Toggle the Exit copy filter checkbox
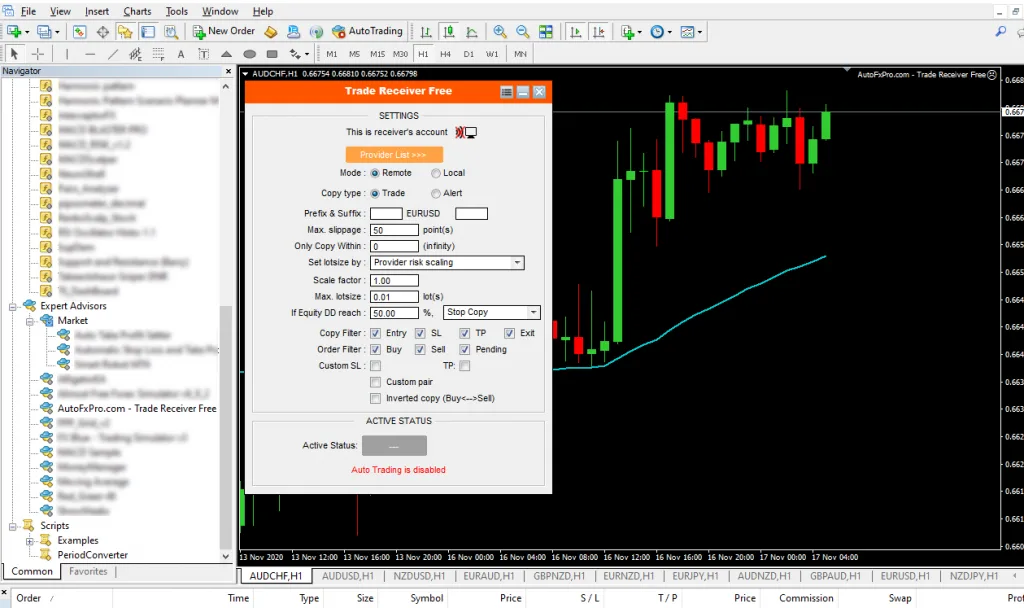This screenshot has height=608, width=1024. point(509,333)
